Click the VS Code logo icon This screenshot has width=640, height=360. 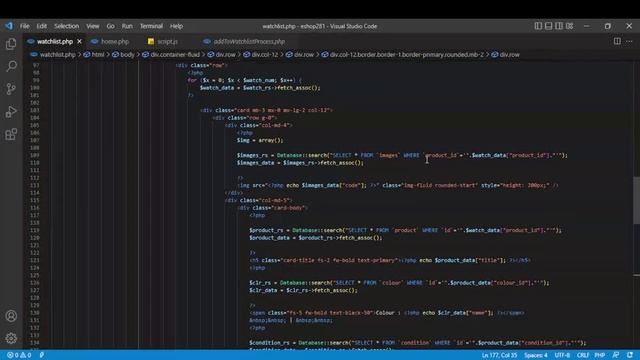coord(9,26)
